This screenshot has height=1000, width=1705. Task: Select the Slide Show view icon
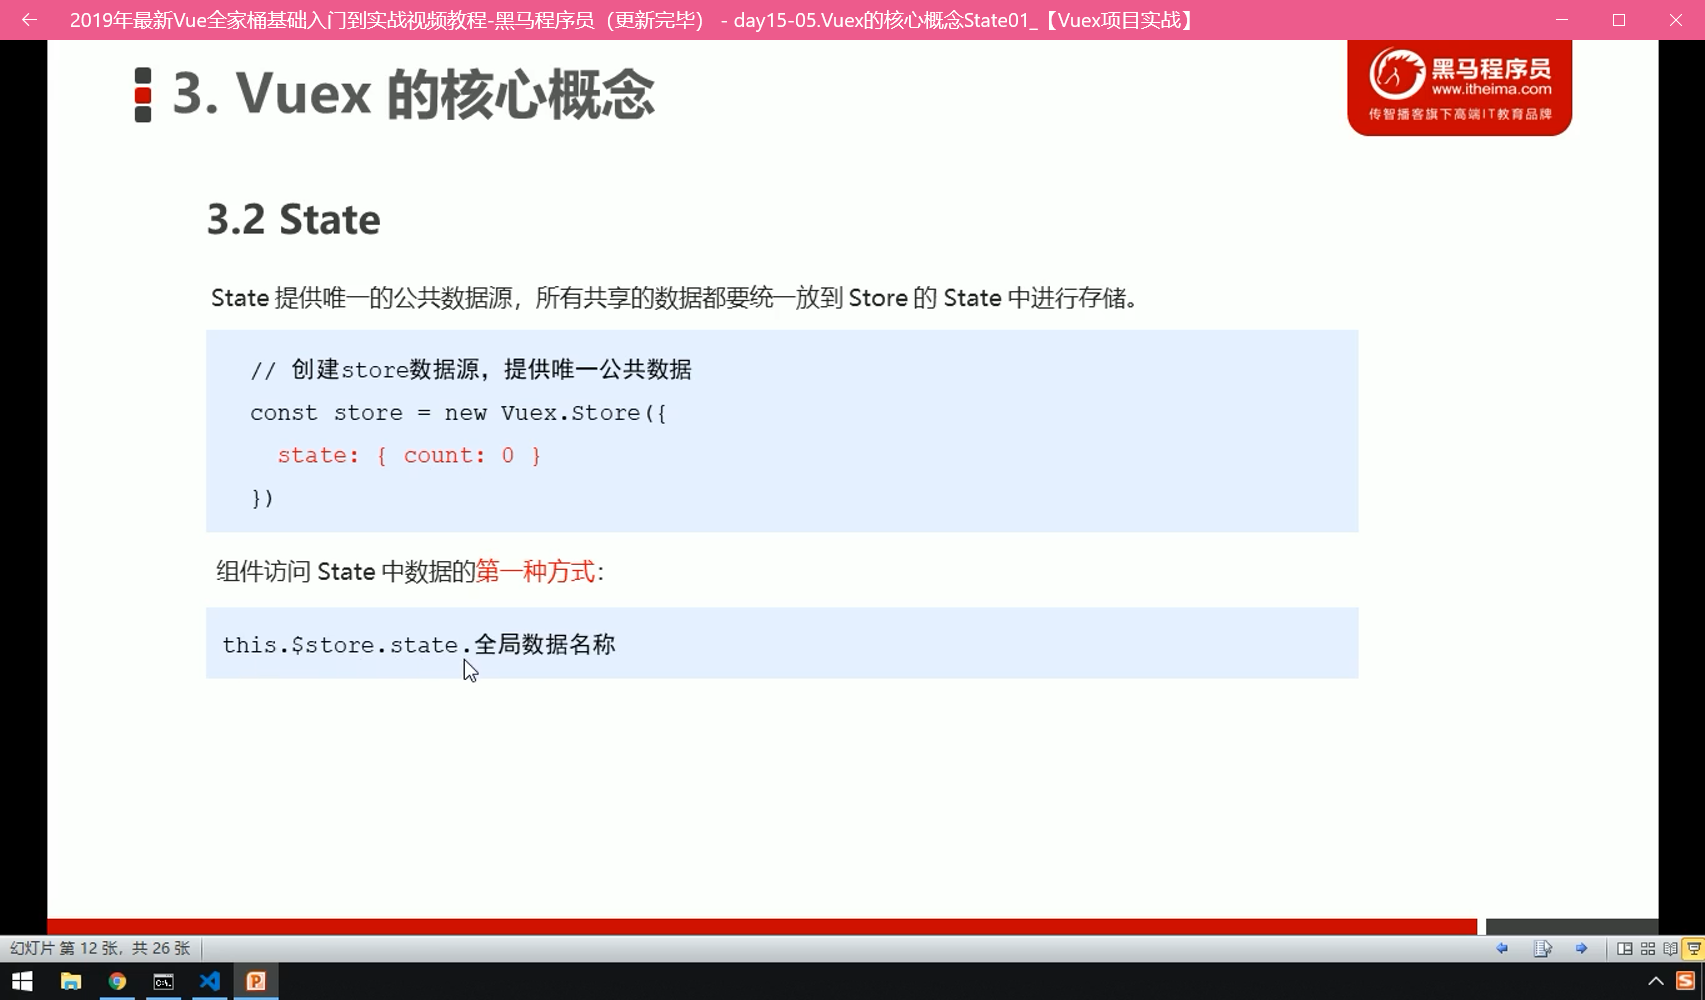click(1693, 948)
